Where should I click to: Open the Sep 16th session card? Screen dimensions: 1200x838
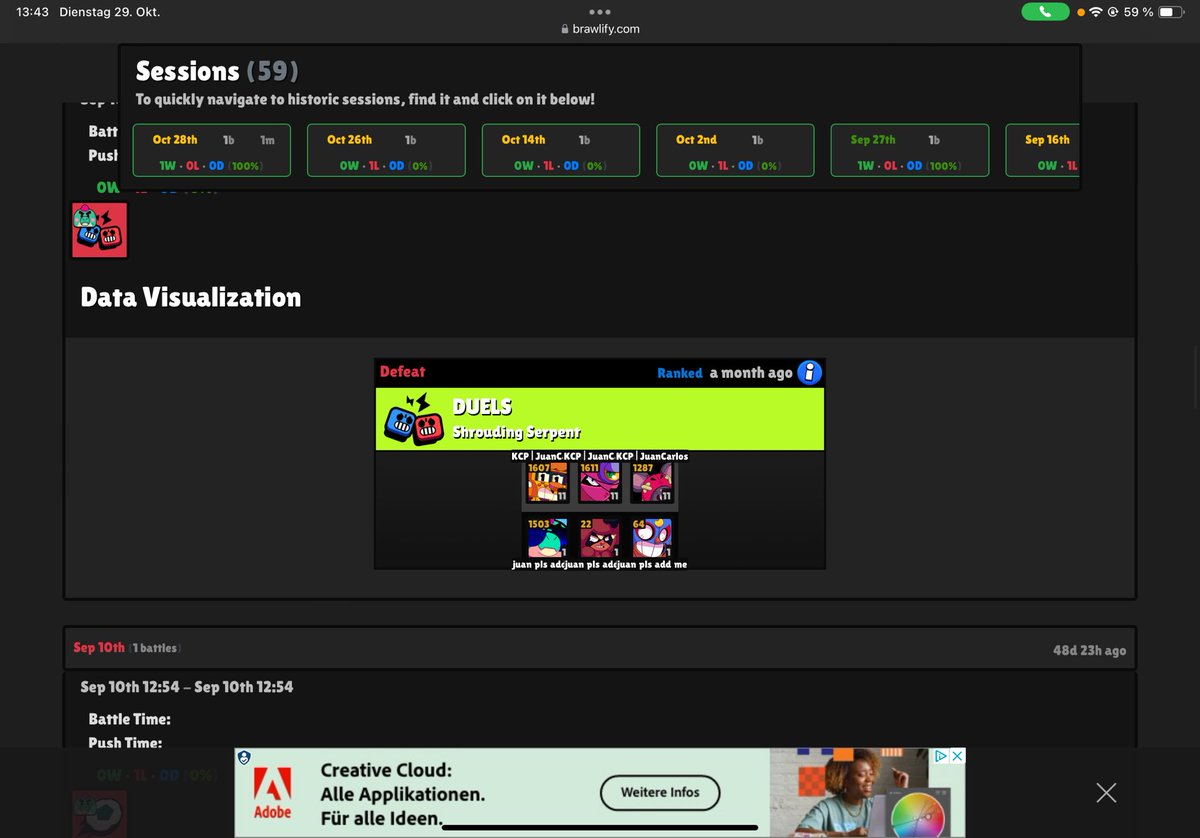click(x=1042, y=151)
